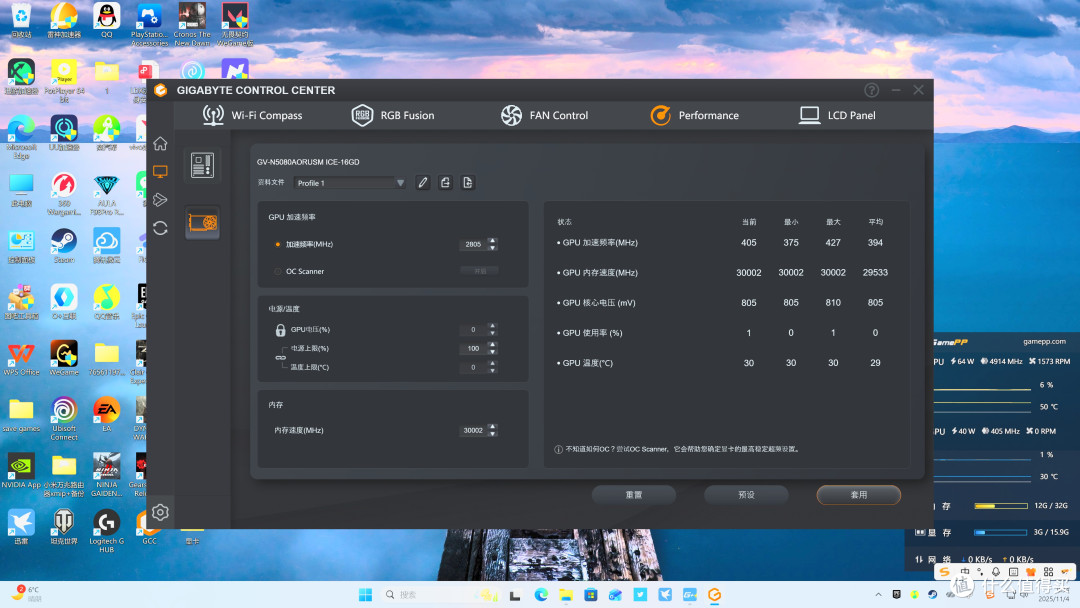Click the memory speed field 30002
The width and height of the screenshot is (1080, 608).
point(473,430)
